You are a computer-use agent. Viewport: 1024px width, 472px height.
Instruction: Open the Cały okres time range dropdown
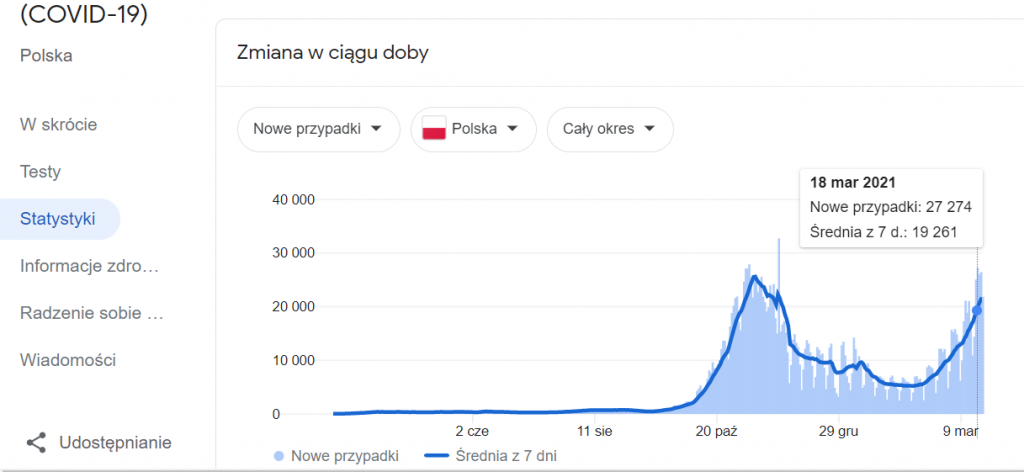[x=610, y=129]
